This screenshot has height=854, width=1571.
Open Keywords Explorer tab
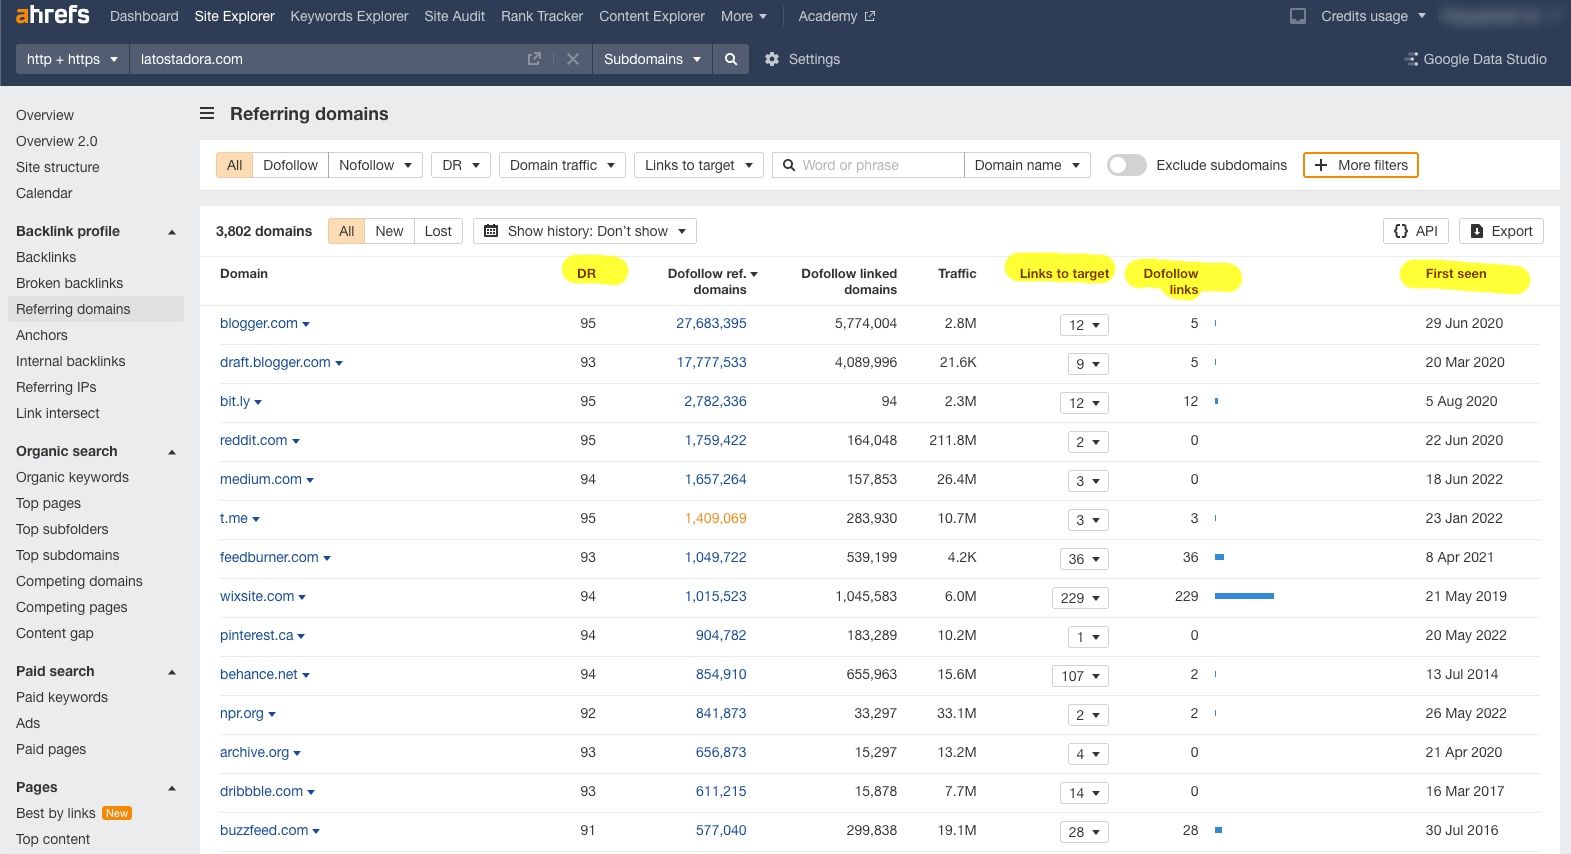[x=349, y=16]
